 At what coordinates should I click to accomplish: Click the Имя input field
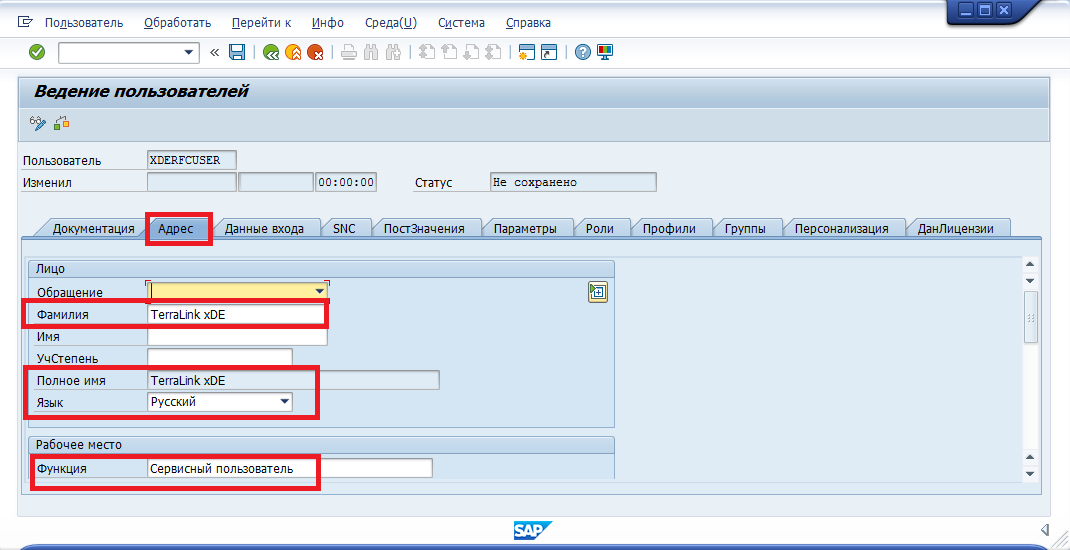tap(237, 337)
